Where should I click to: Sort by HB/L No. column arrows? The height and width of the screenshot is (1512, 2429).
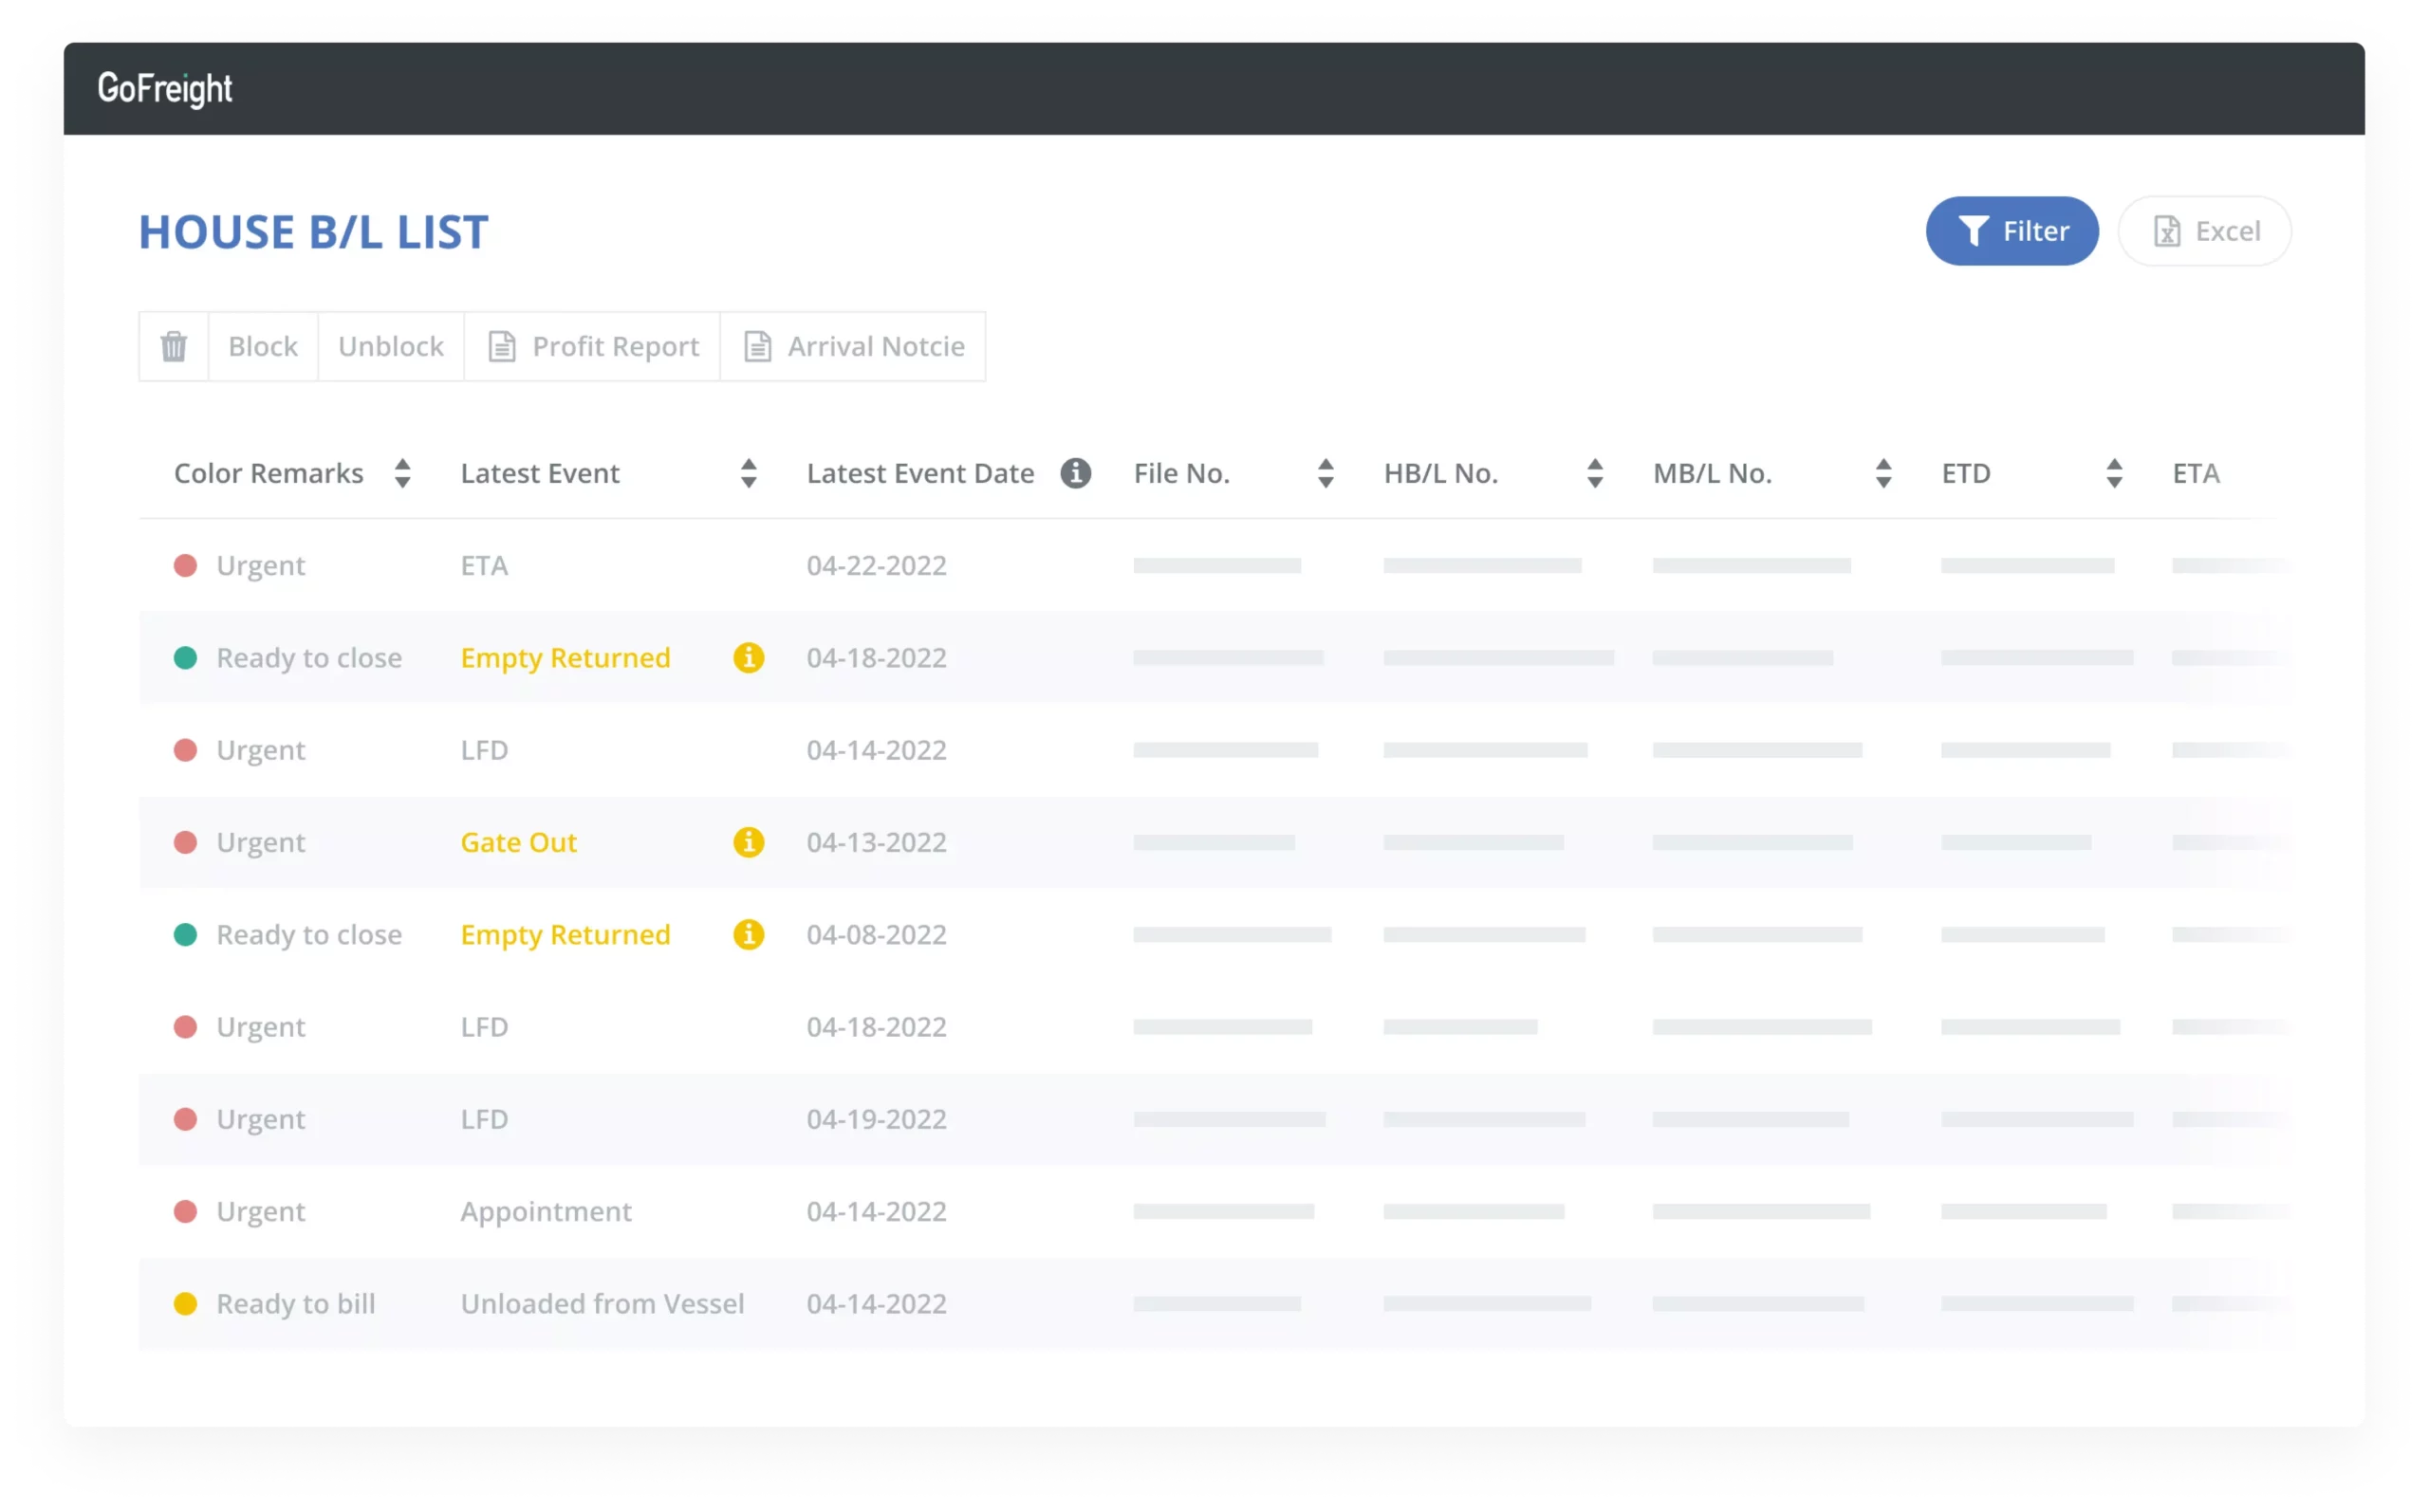click(x=1594, y=473)
